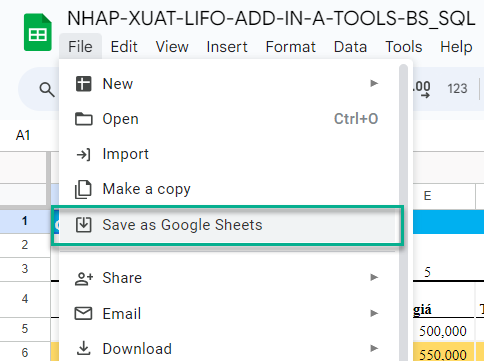Expand the Share submenu arrow
The height and width of the screenshot is (361, 484).
point(374,277)
